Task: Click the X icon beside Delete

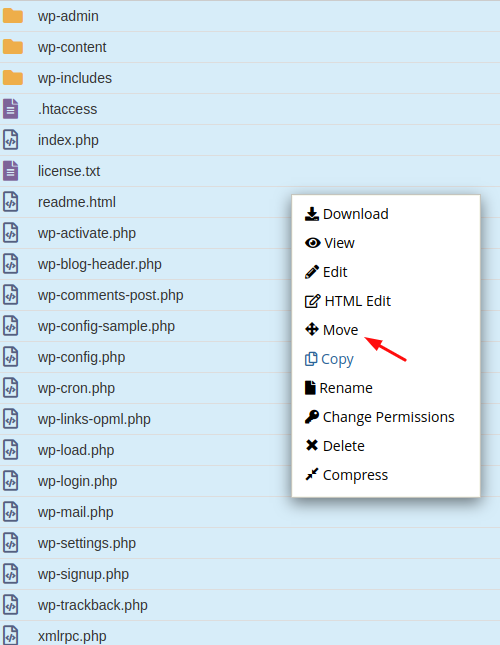Action: point(312,445)
